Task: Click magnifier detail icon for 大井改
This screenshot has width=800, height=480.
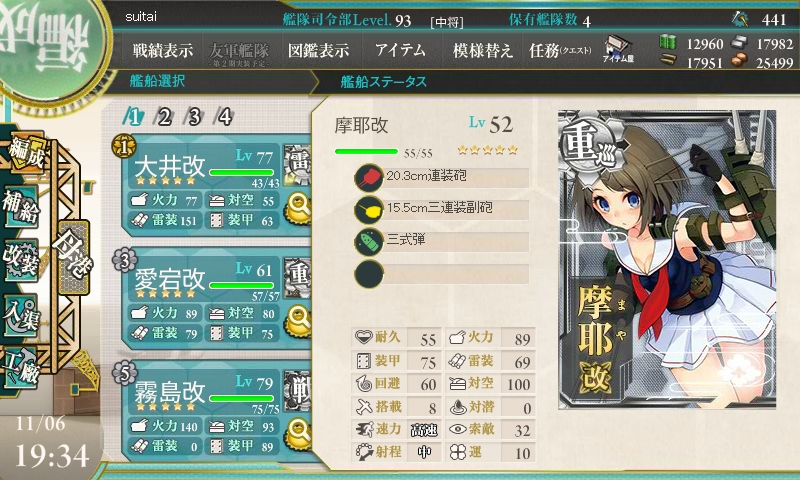Action: (x=298, y=208)
